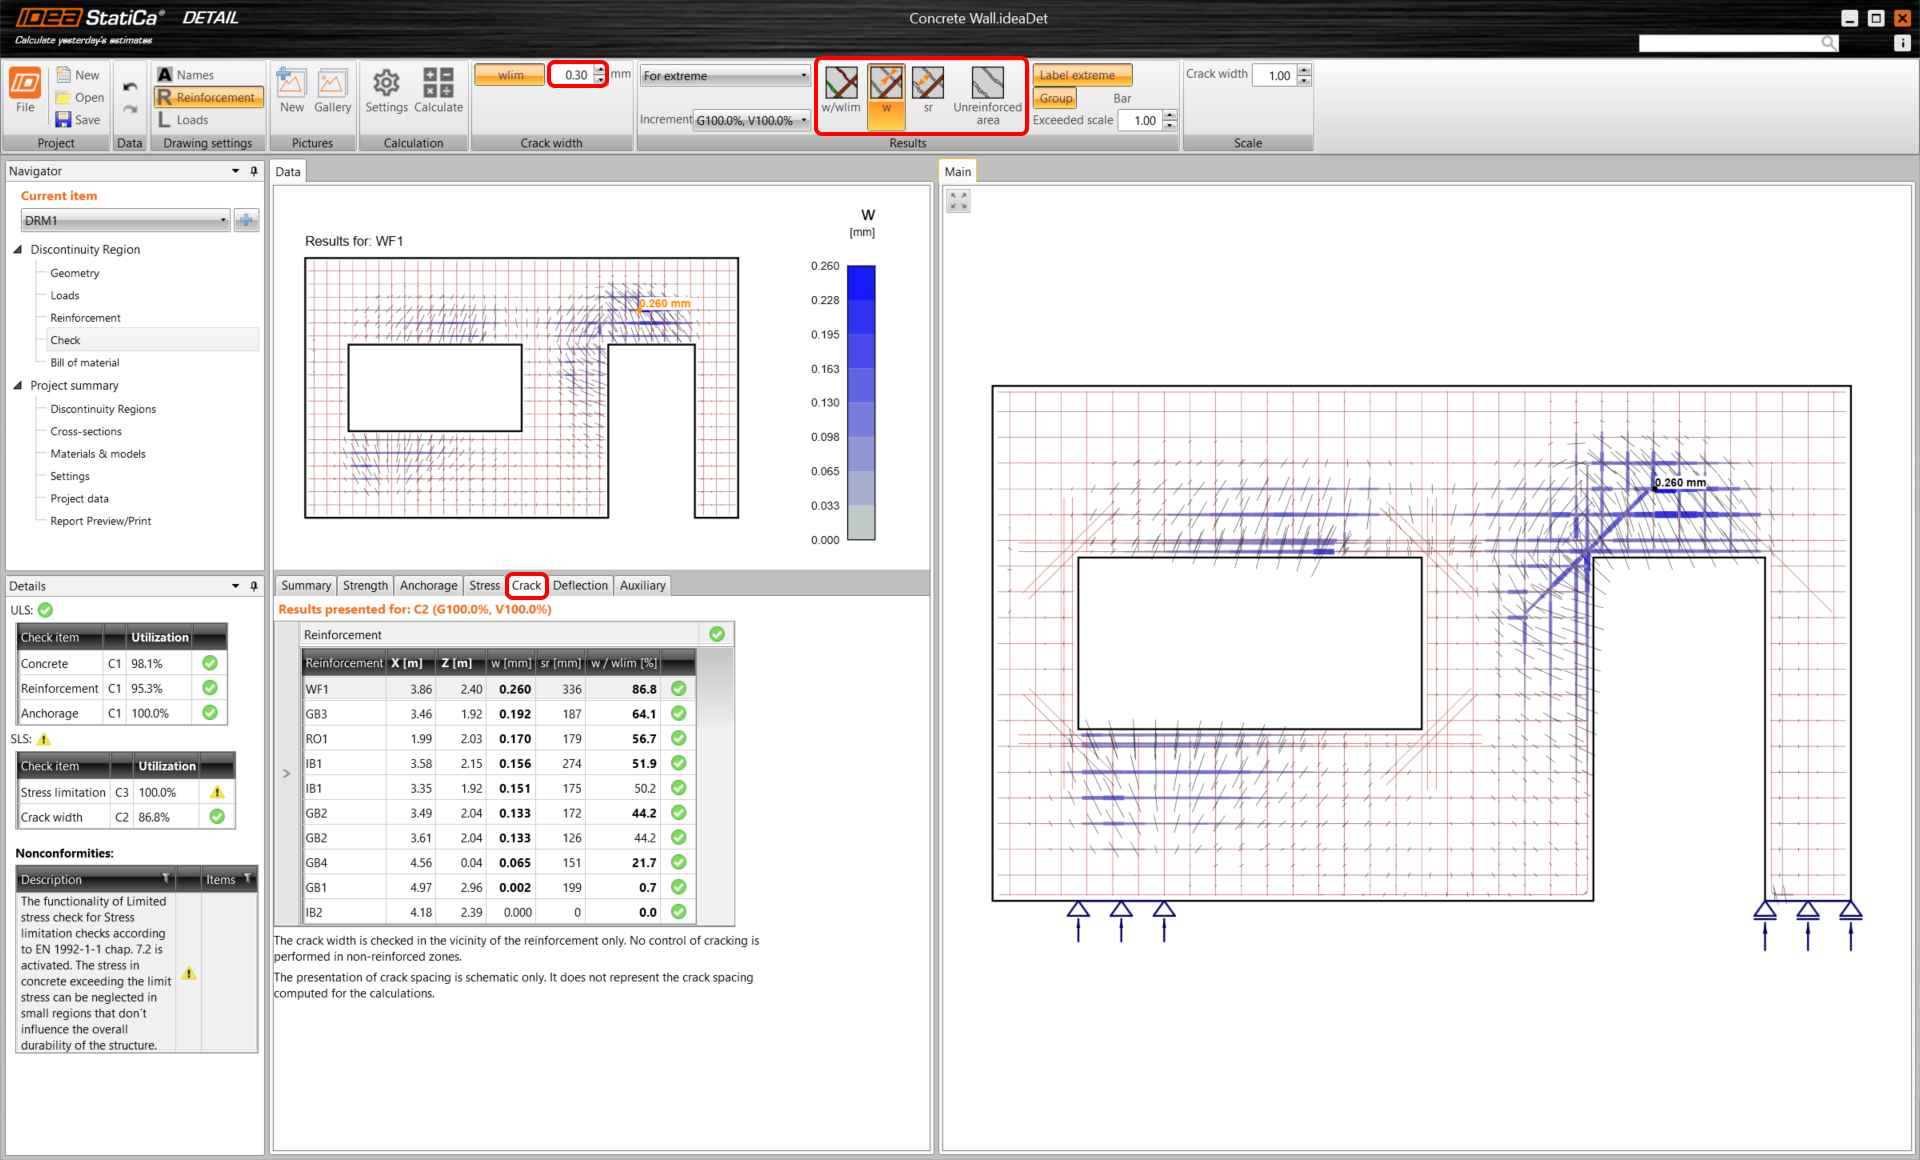This screenshot has height=1160, width=1920.
Task: Switch to the Deflection tab
Action: click(580, 586)
